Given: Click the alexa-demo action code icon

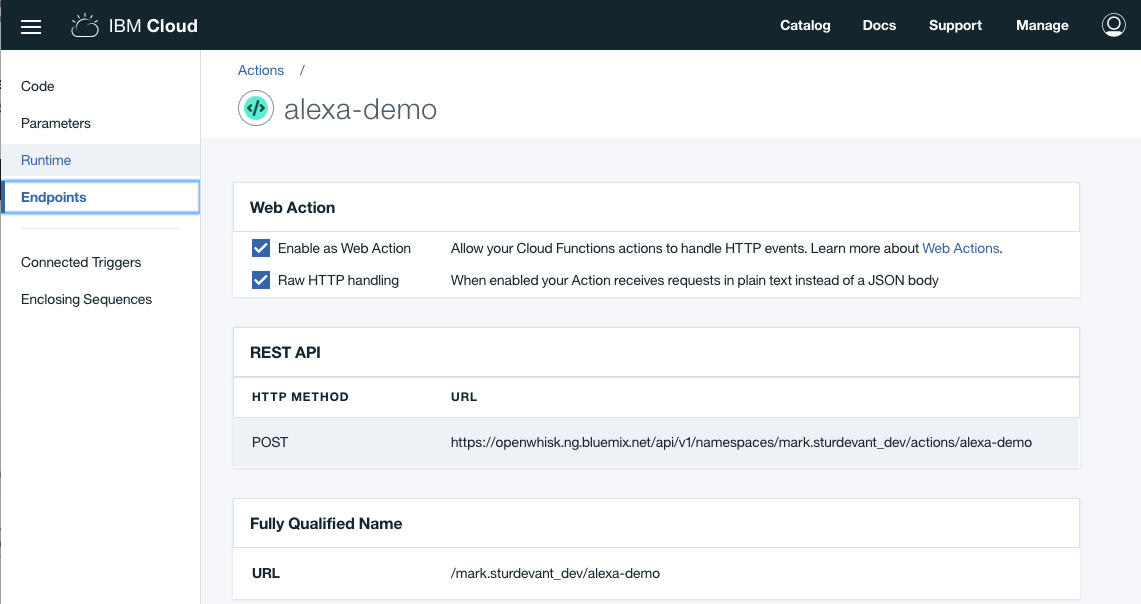Looking at the screenshot, I should tap(255, 108).
